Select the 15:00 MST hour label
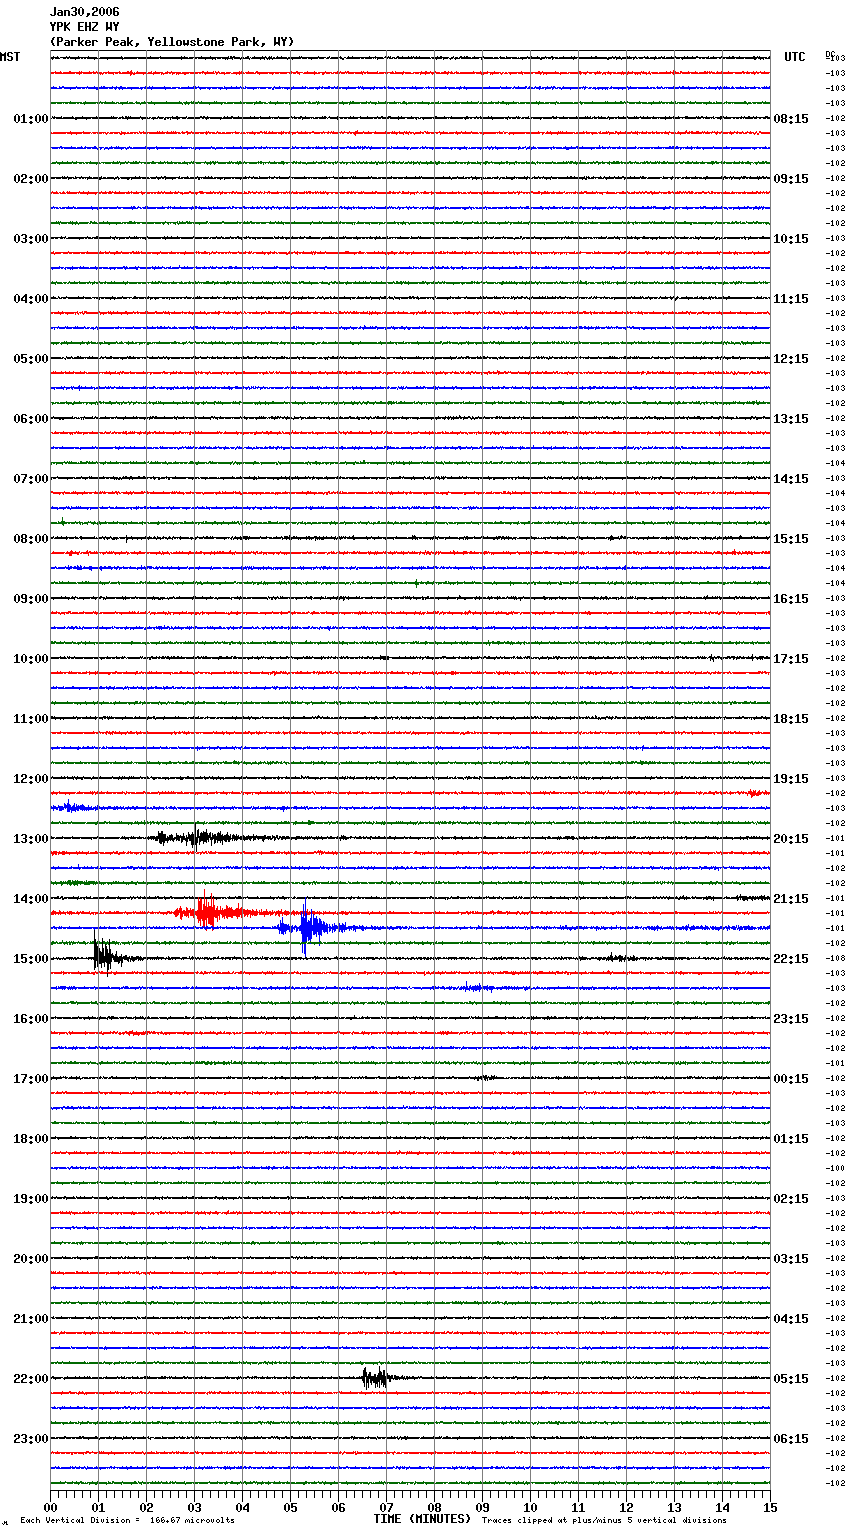Image resolution: width=850 pixels, height=1534 pixels. click(31, 959)
